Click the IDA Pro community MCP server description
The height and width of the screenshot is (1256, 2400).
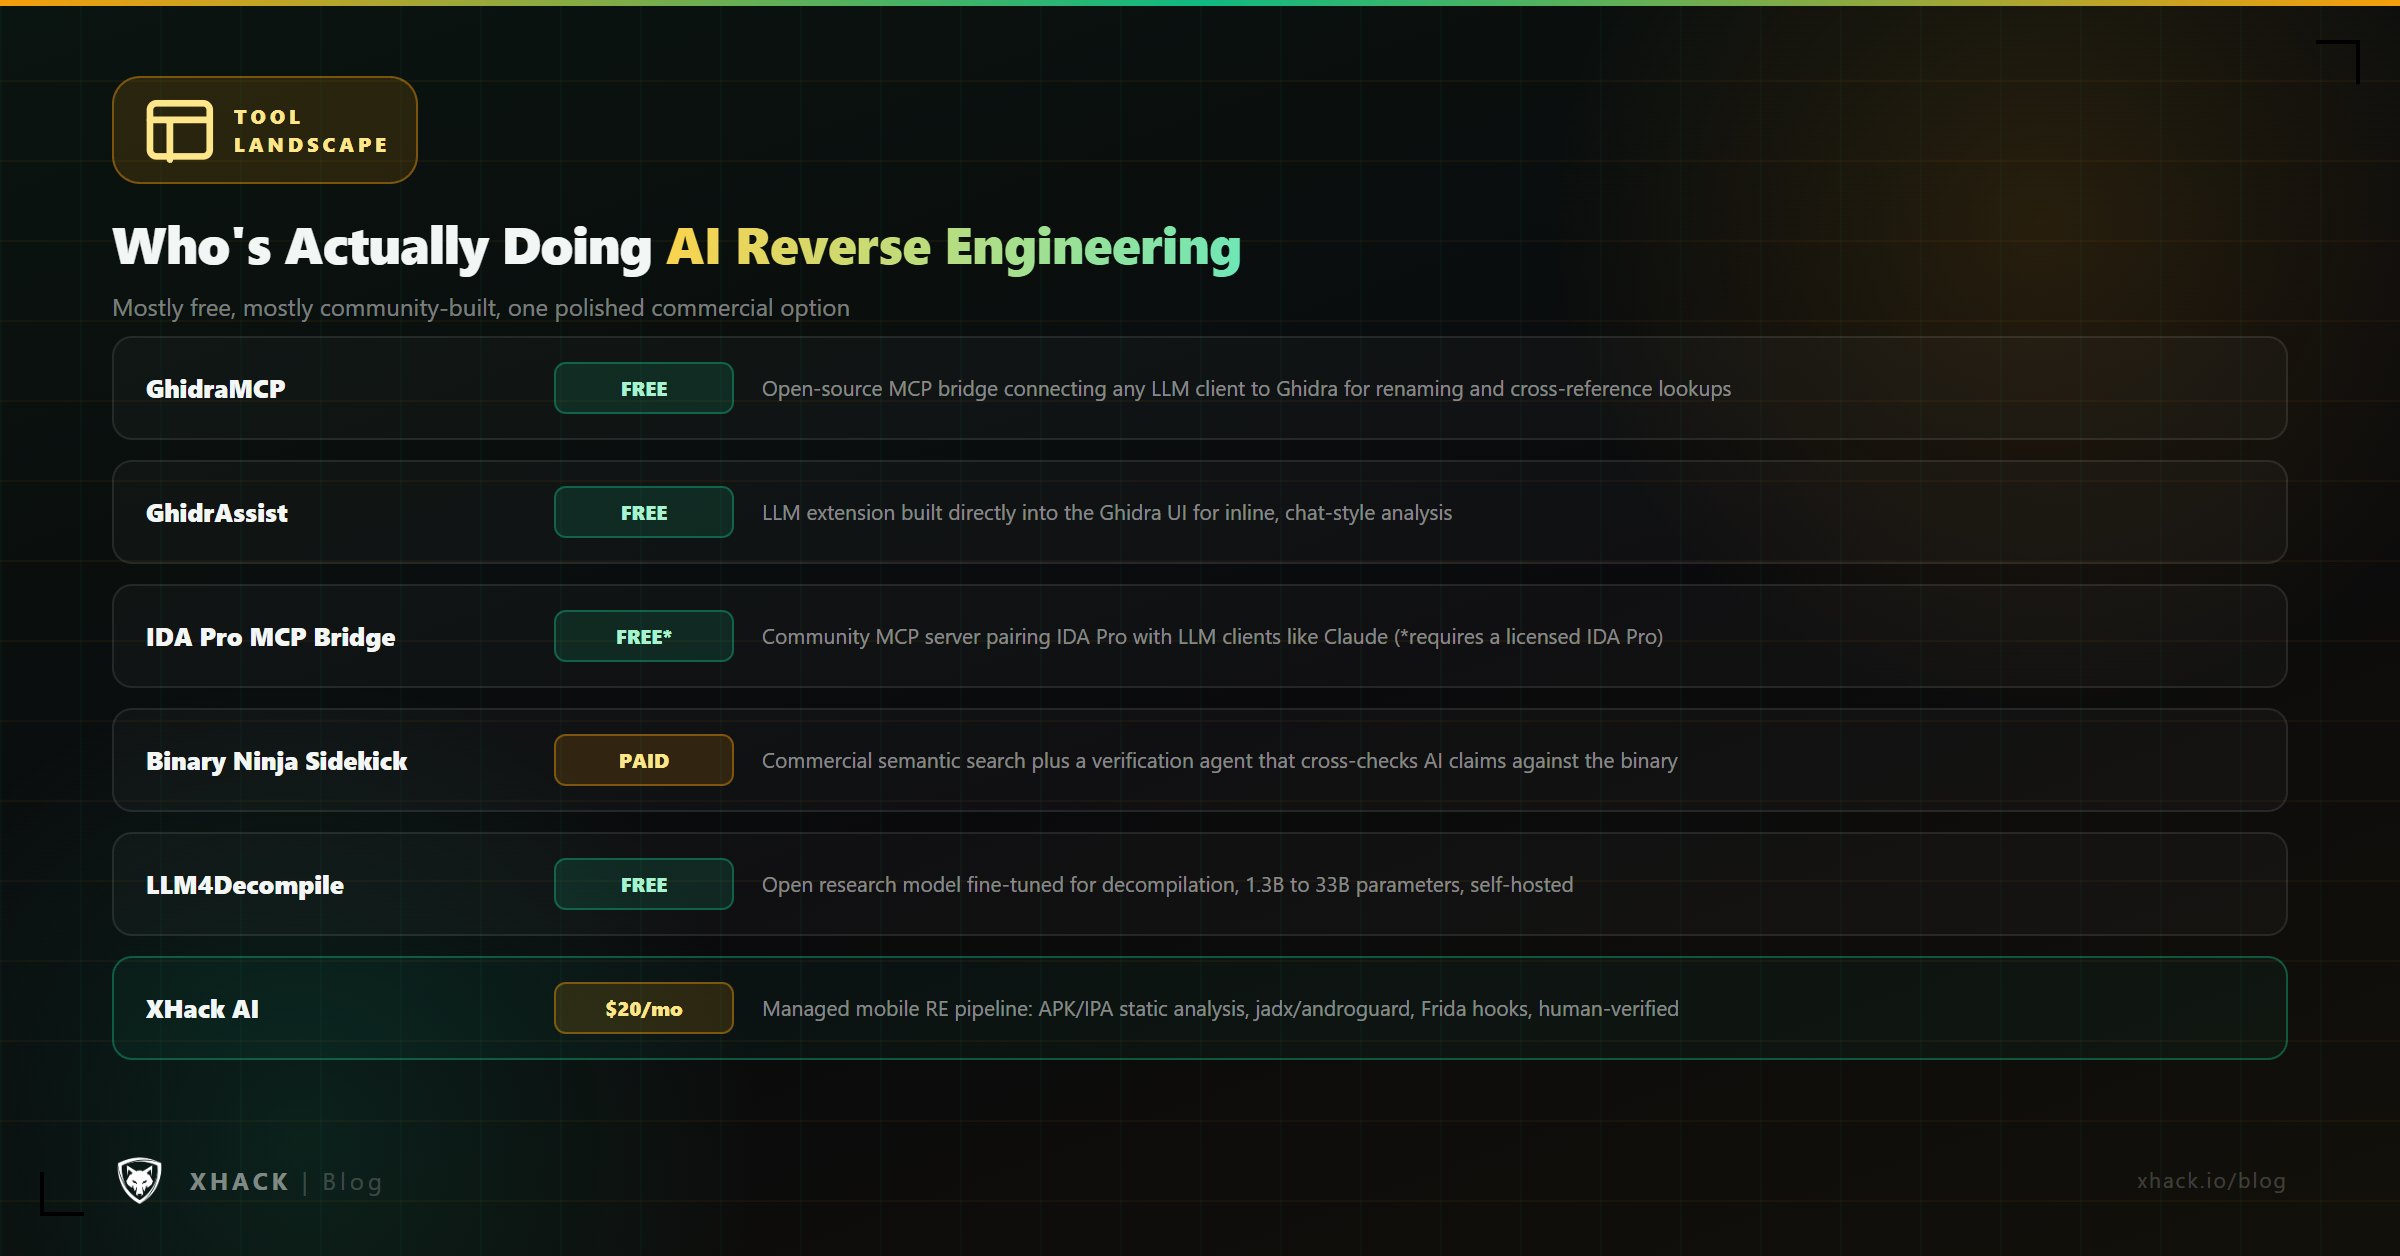point(1212,637)
